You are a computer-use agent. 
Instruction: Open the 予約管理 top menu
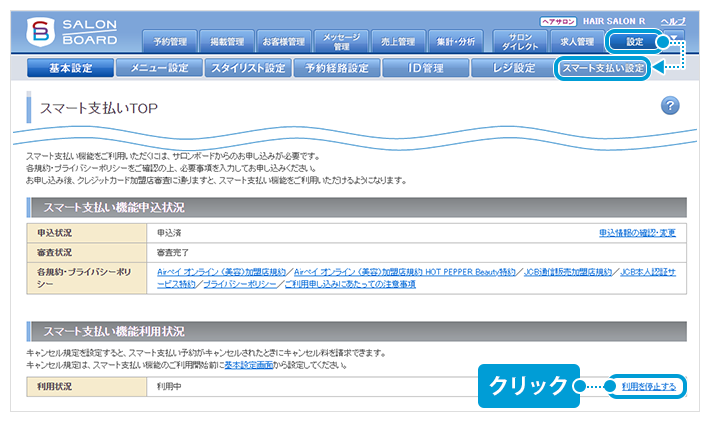170,42
